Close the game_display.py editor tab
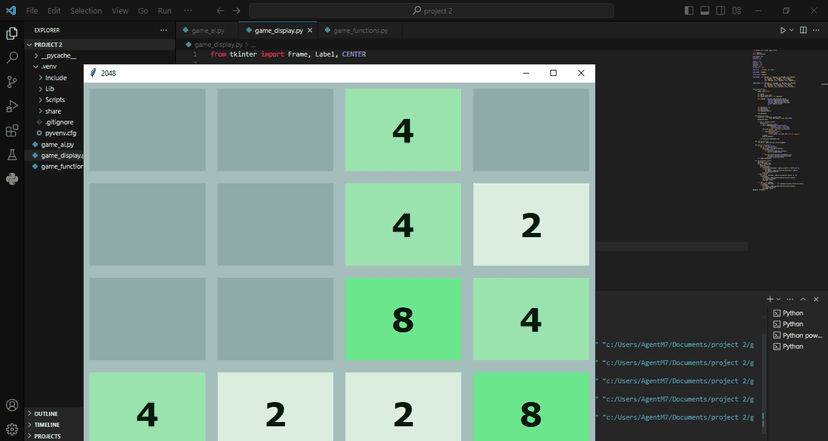 310,31
